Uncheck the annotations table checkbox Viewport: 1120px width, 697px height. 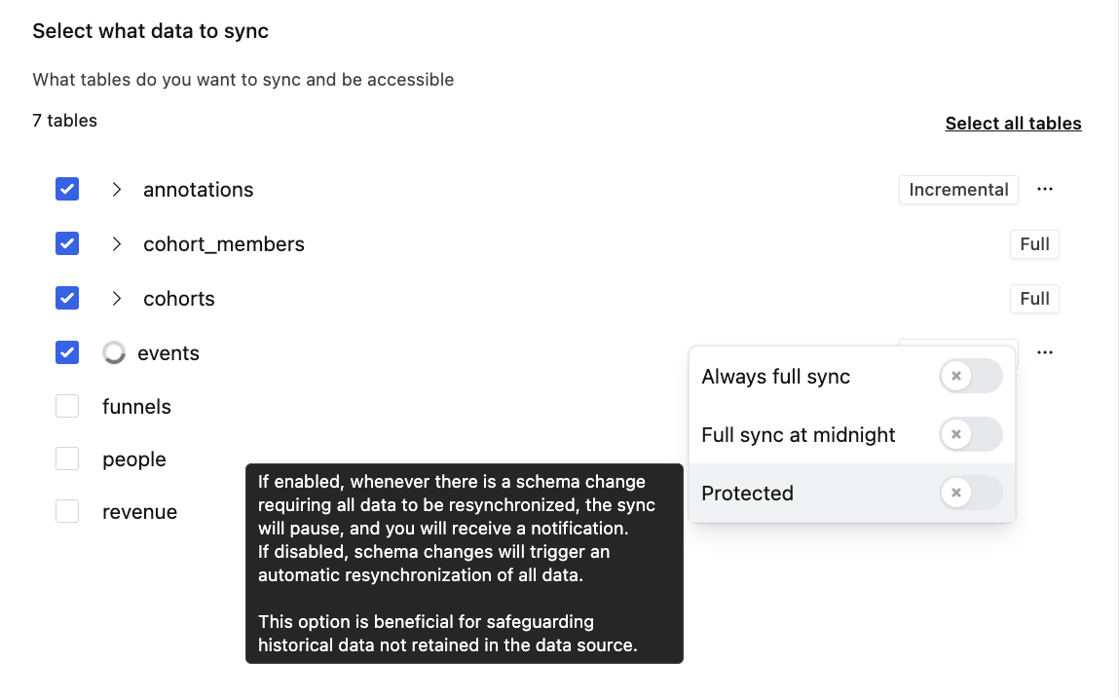coord(67,189)
